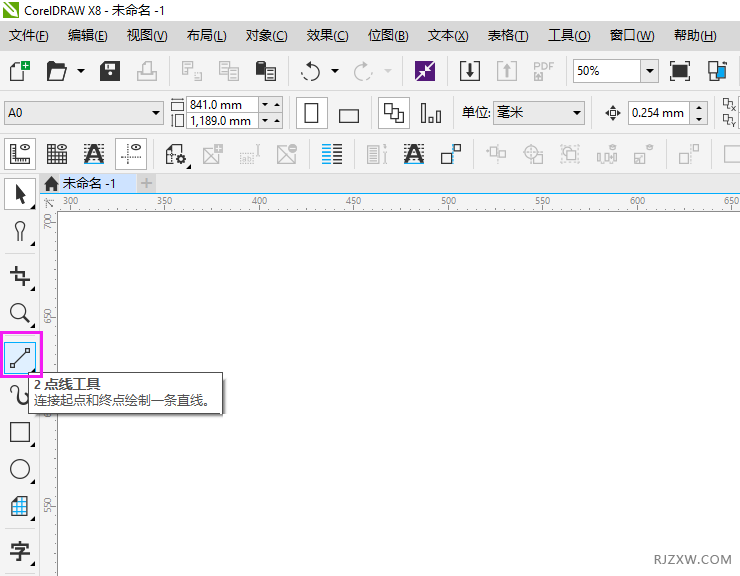The image size is (740, 576).
Task: Select the Zoom magnifier tool
Action: coord(20,313)
